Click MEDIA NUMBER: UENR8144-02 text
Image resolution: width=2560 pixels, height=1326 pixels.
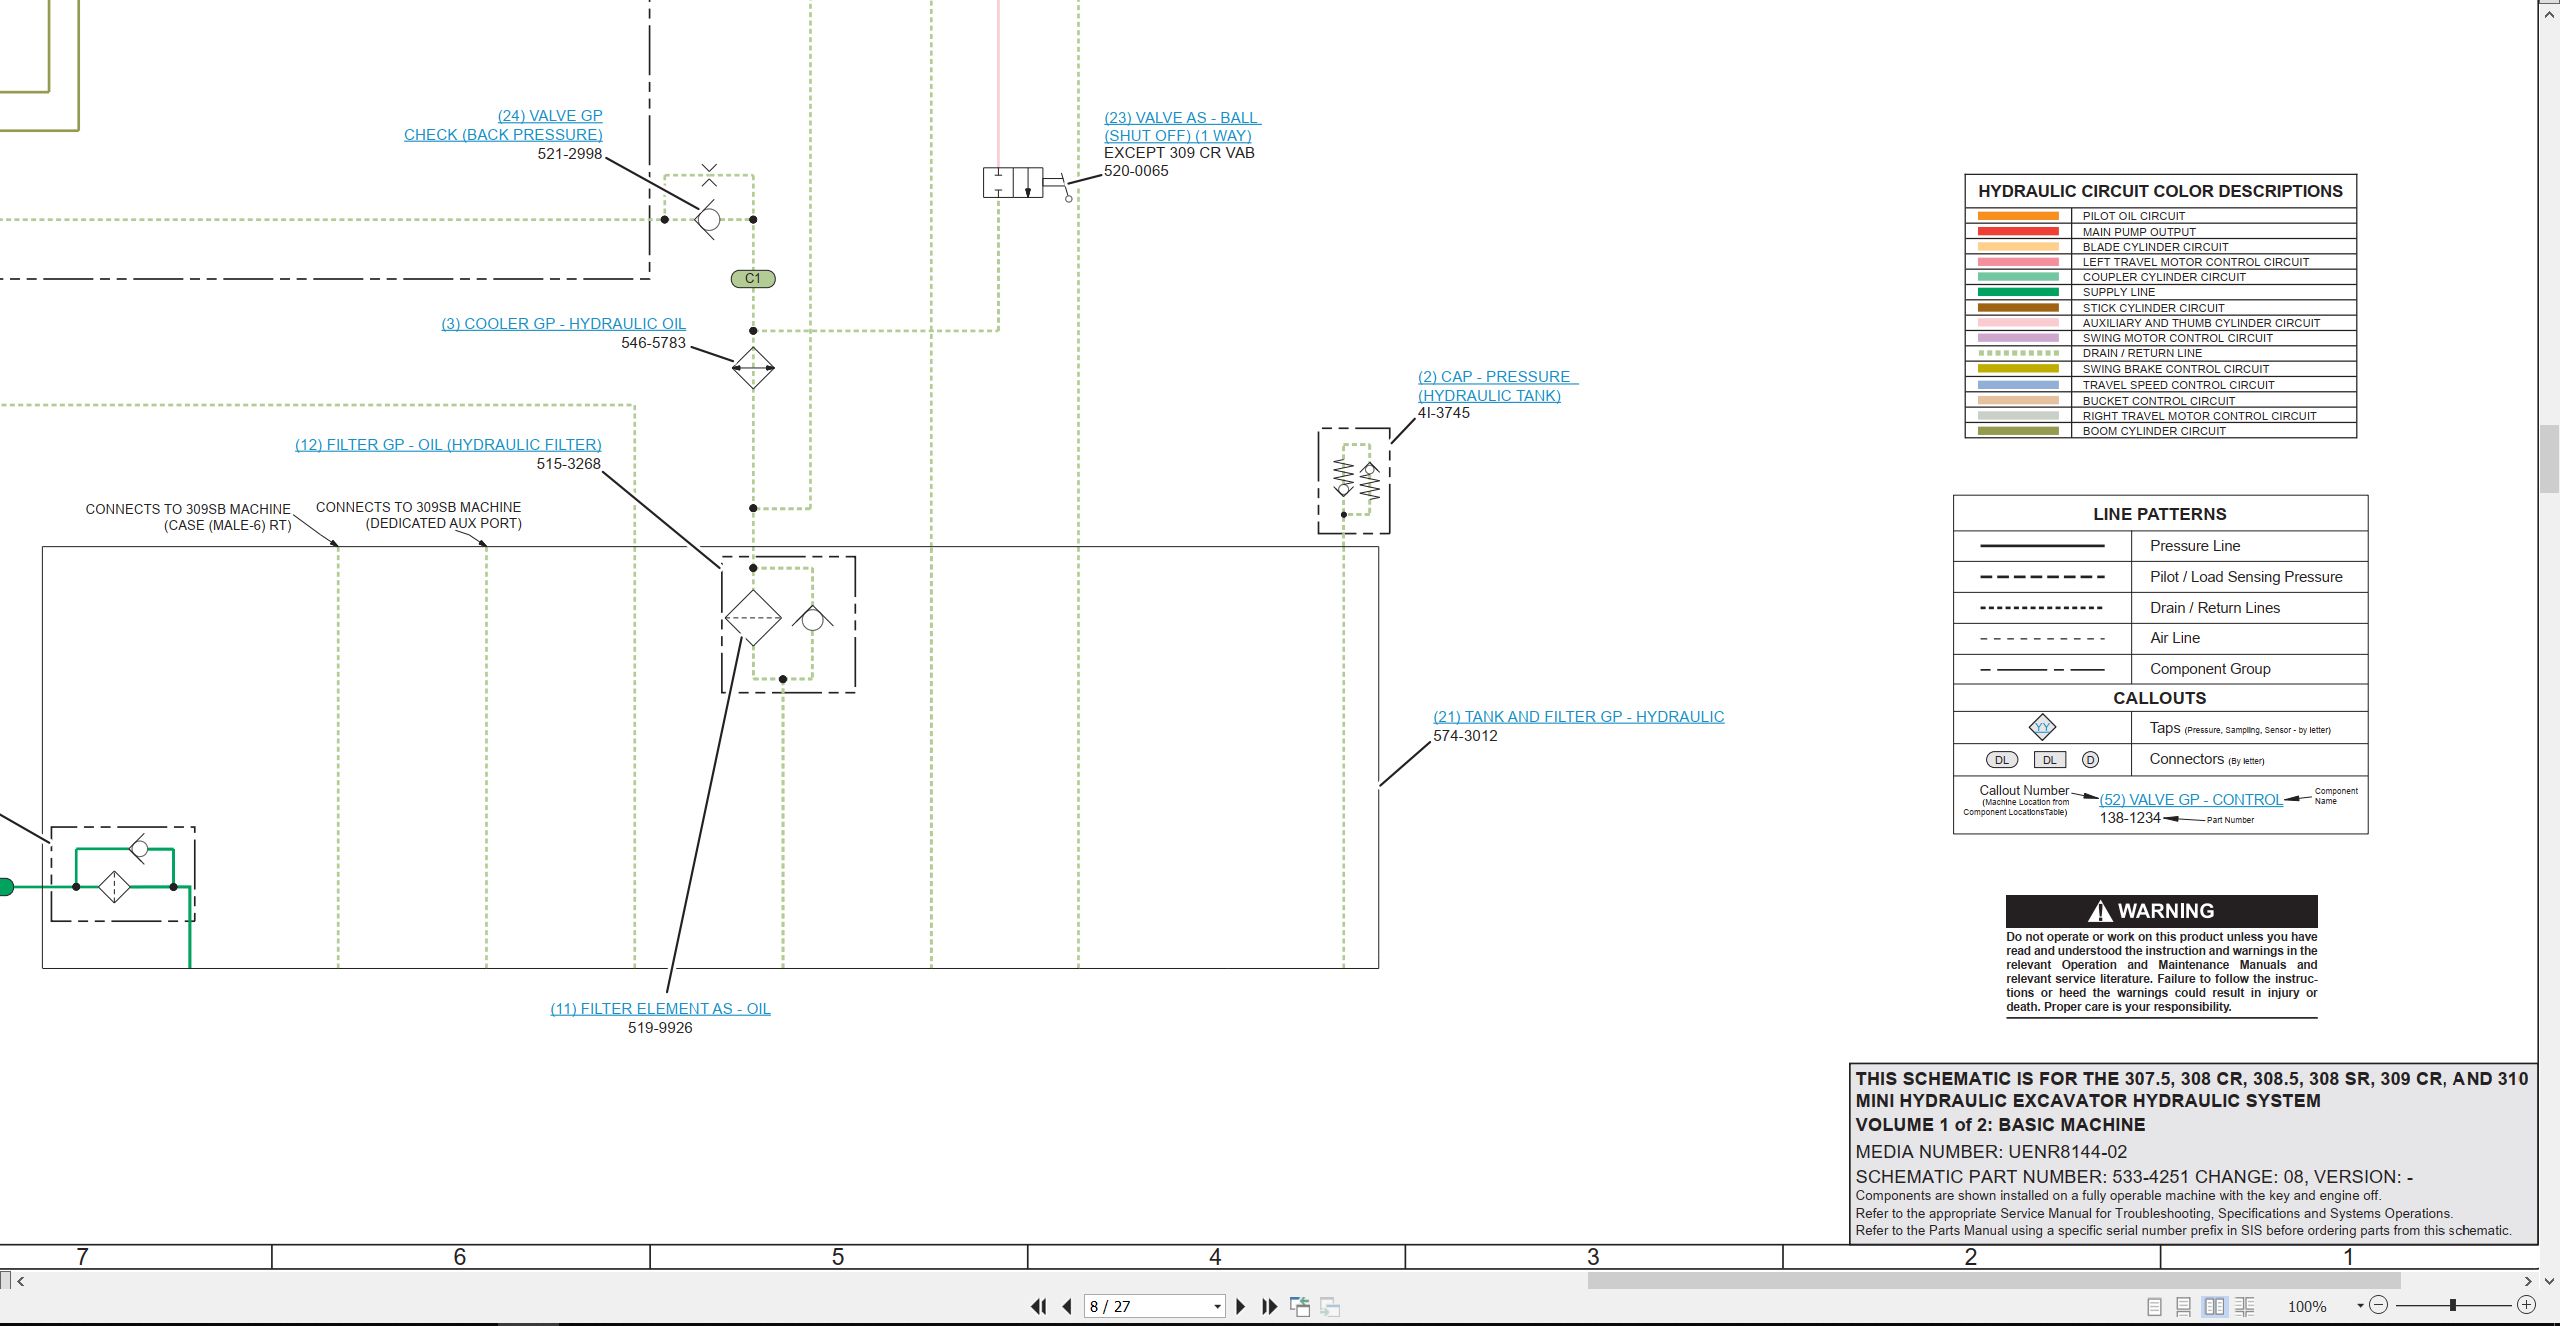(1991, 1152)
